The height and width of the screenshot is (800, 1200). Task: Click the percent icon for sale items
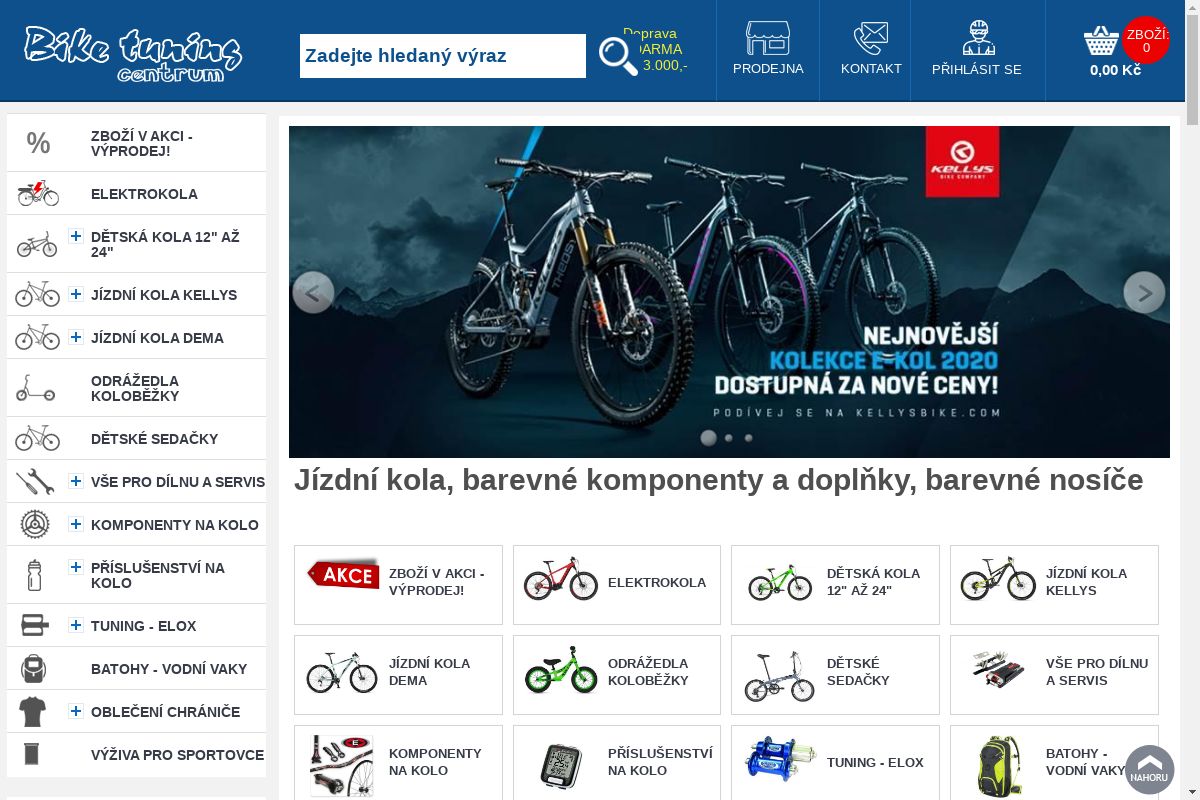coord(38,143)
